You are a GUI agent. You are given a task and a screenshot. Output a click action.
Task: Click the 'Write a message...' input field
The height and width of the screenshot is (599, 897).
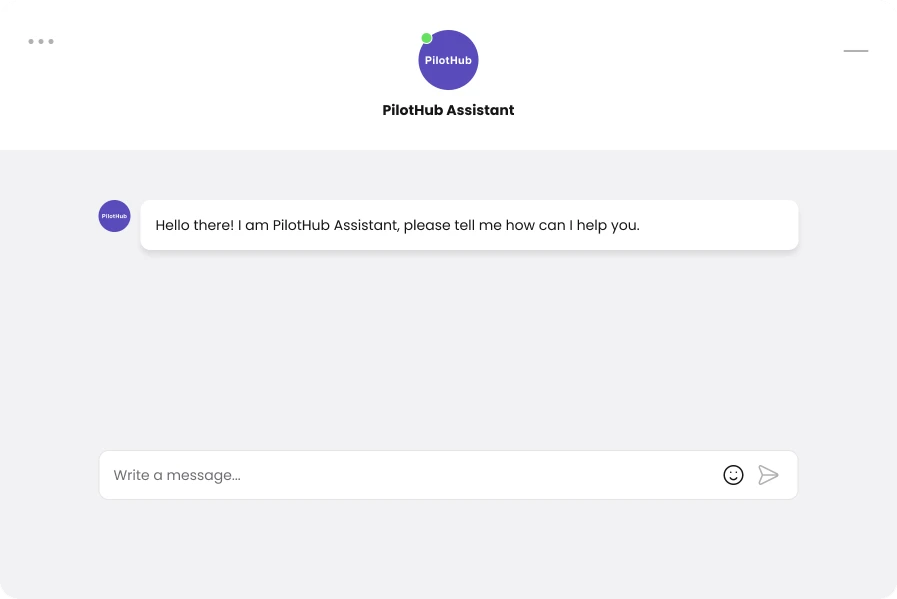click(300, 475)
